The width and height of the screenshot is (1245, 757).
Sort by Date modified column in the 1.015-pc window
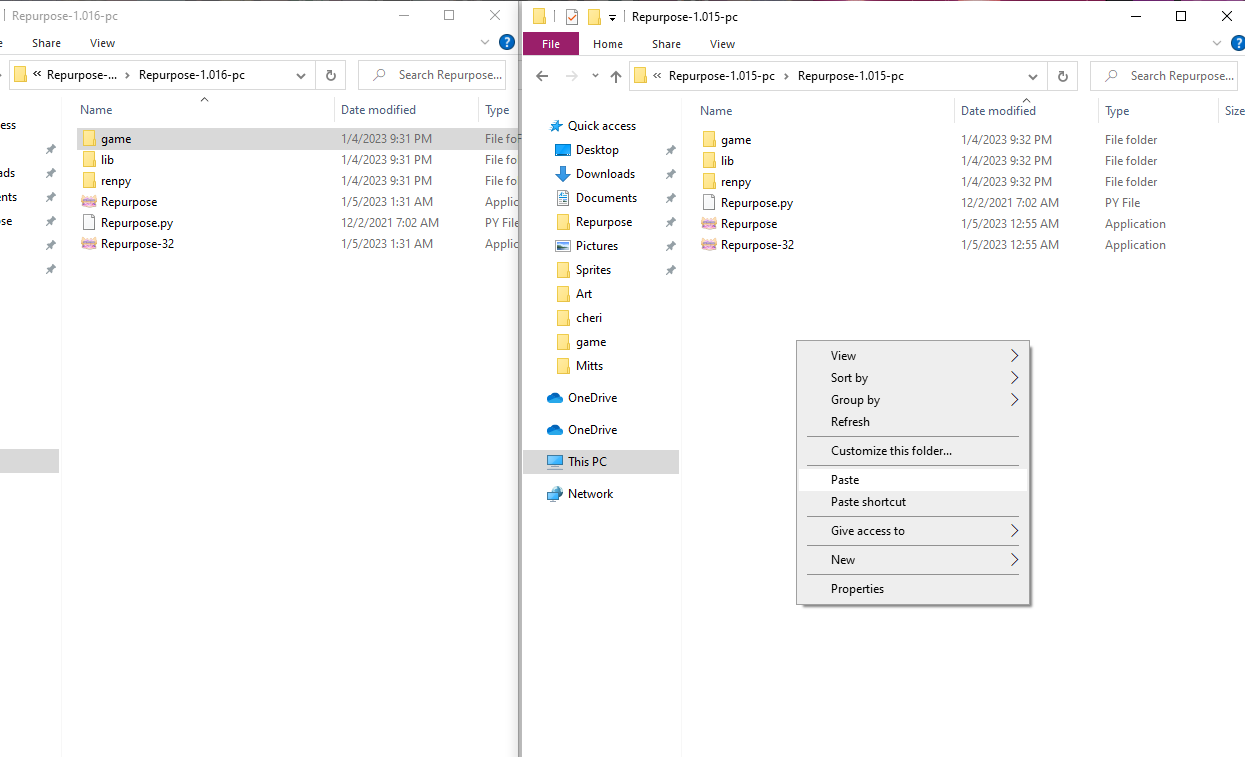click(x=998, y=111)
